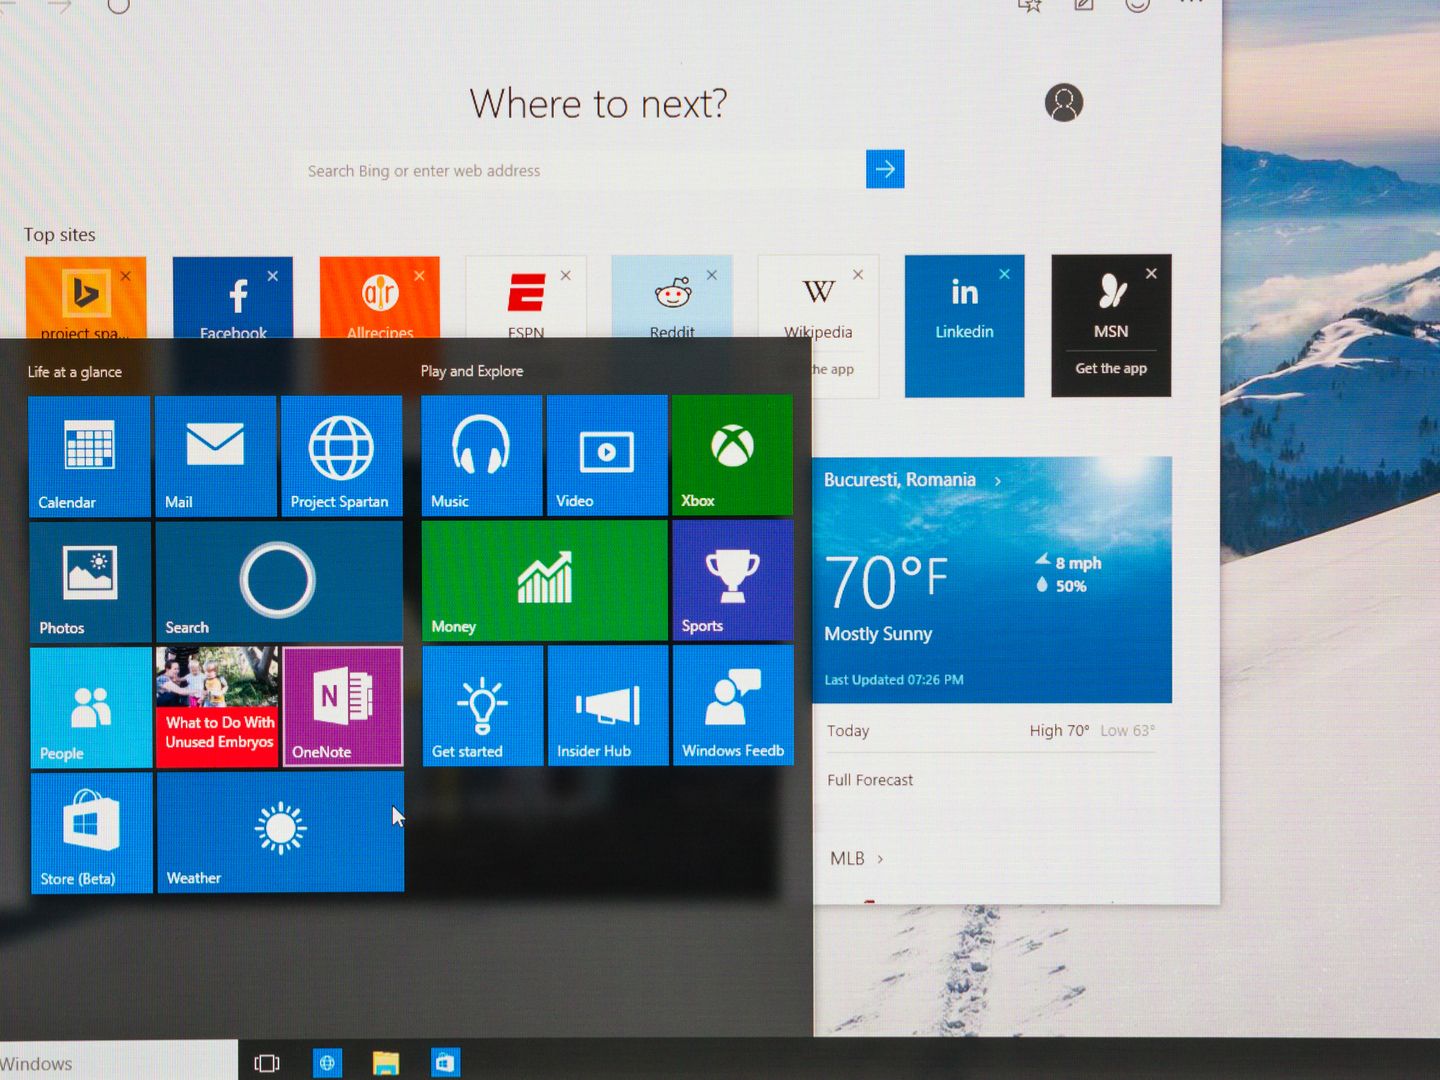Open the MSN top site tile
Viewport: 1440px width, 1080px height.
[1111, 326]
